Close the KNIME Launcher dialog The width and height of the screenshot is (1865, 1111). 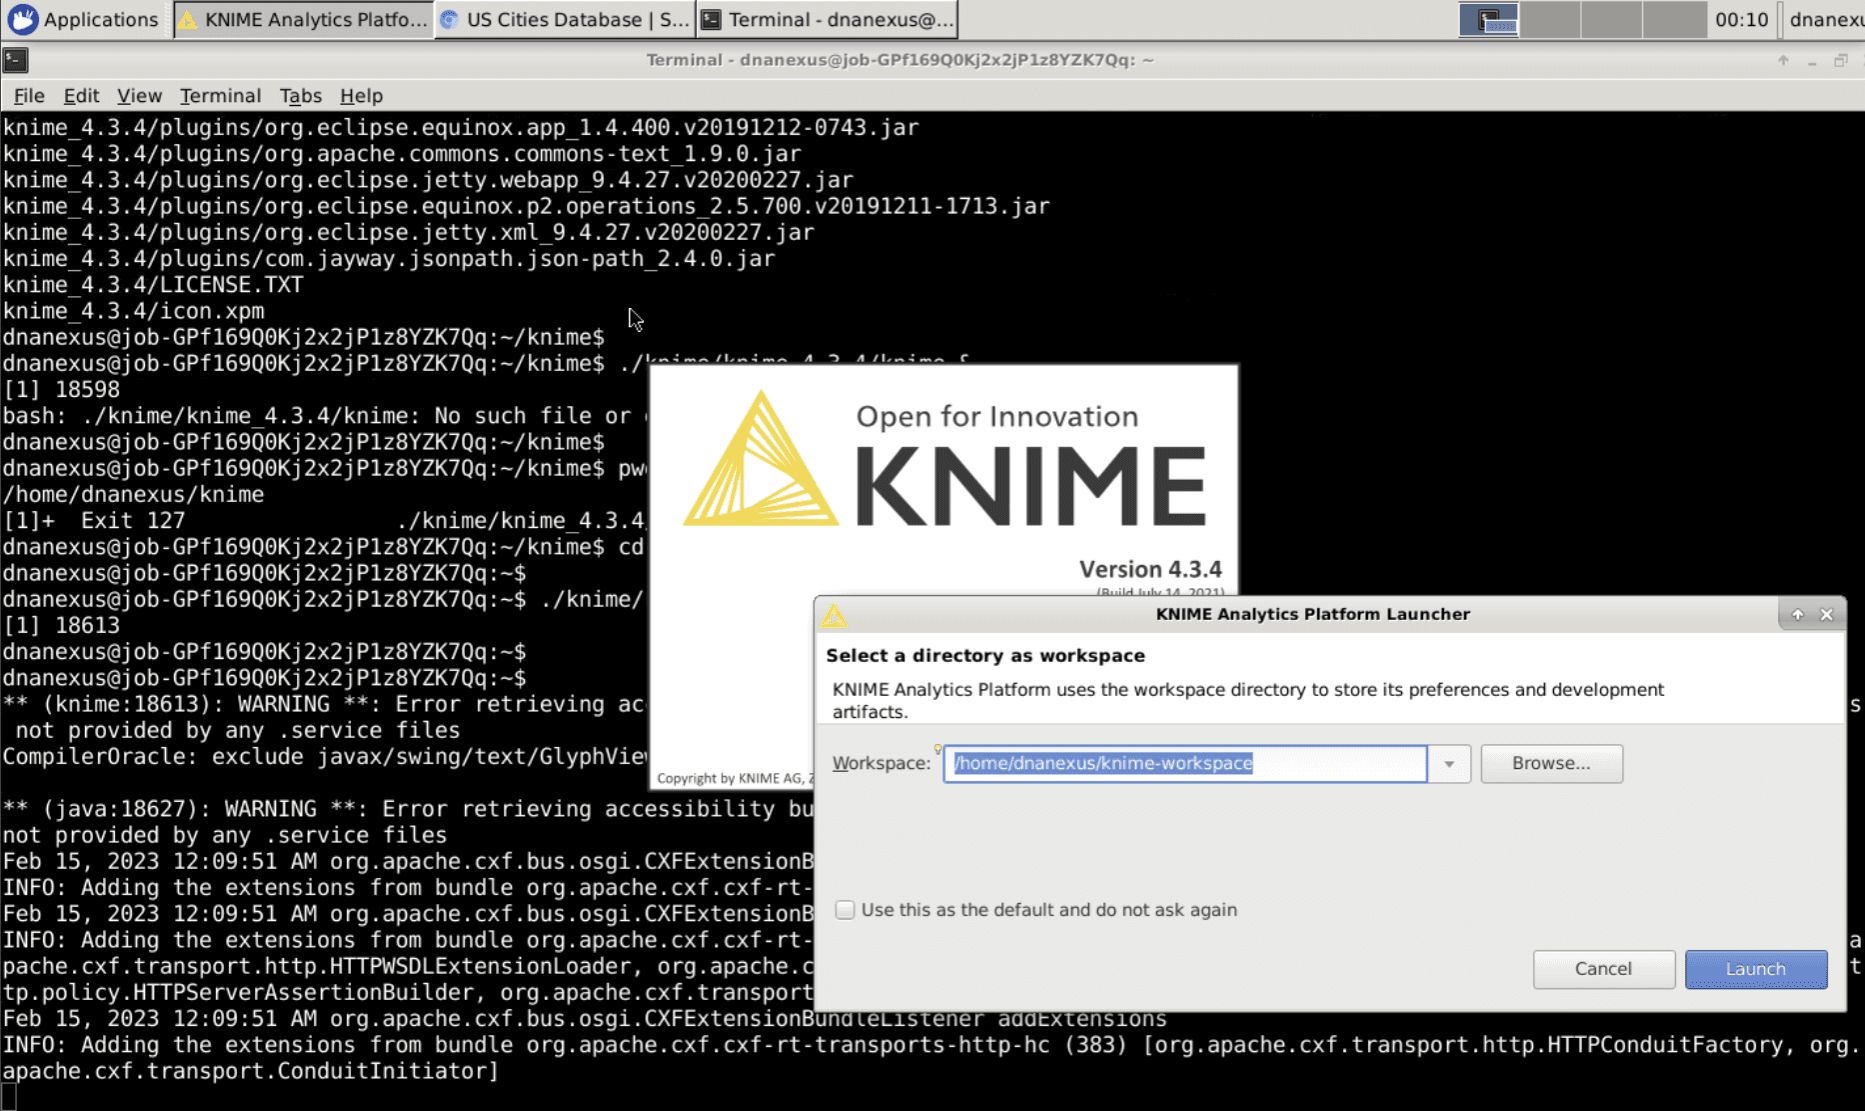[1826, 614]
